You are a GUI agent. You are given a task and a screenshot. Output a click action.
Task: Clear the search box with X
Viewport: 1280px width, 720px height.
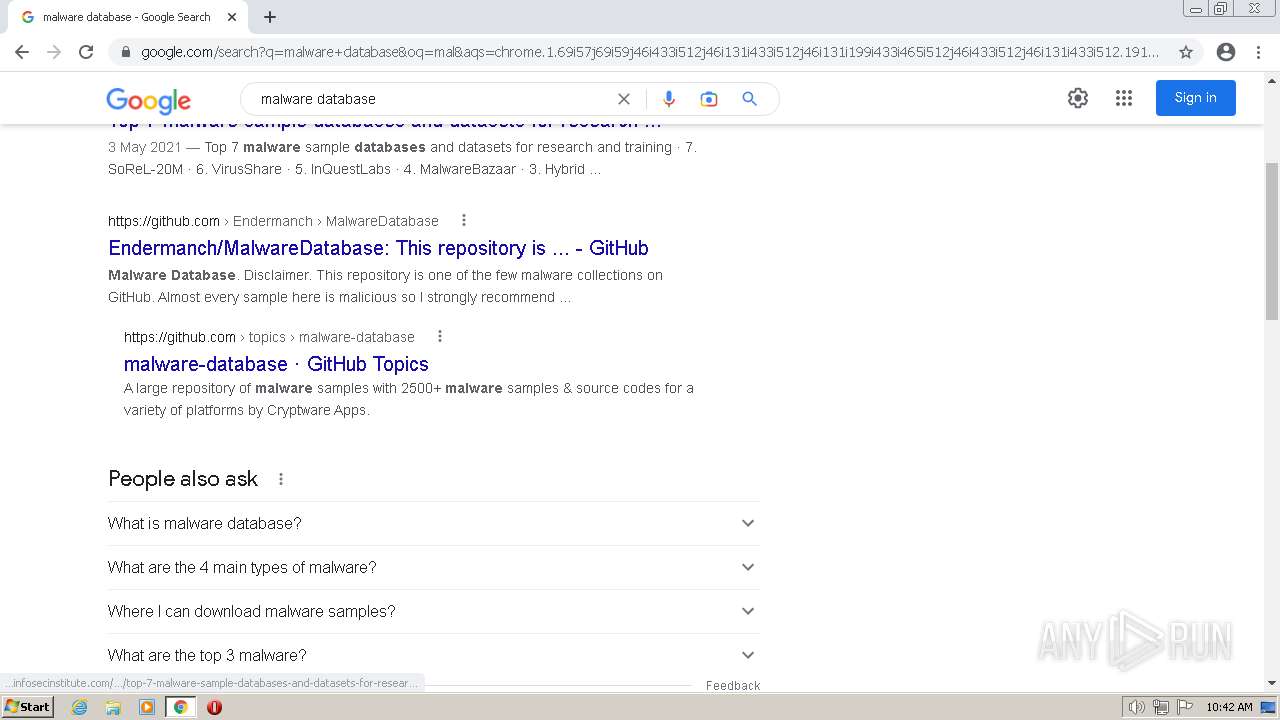pyautogui.click(x=624, y=99)
